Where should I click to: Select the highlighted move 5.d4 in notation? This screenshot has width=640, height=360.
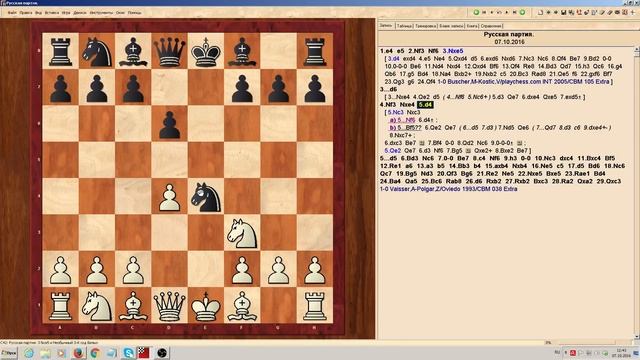425,105
